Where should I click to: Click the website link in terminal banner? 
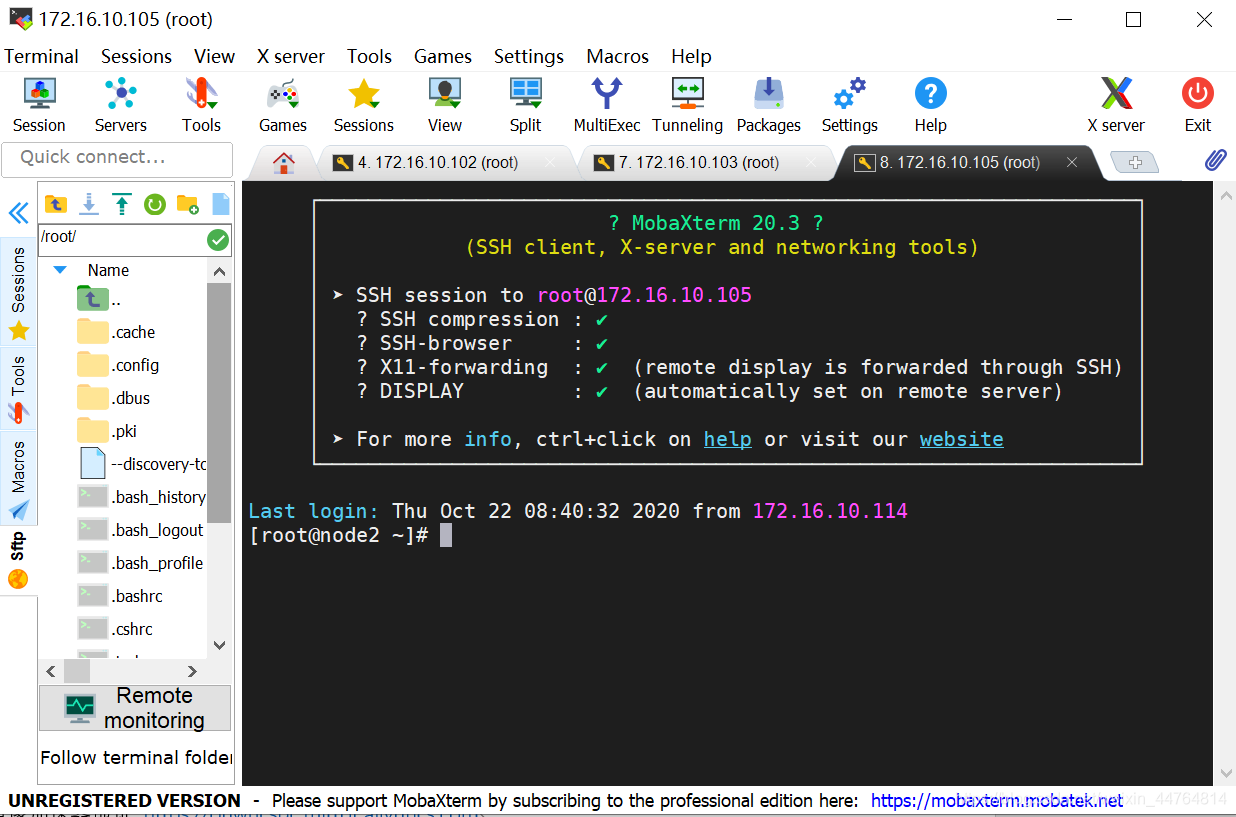(961, 439)
